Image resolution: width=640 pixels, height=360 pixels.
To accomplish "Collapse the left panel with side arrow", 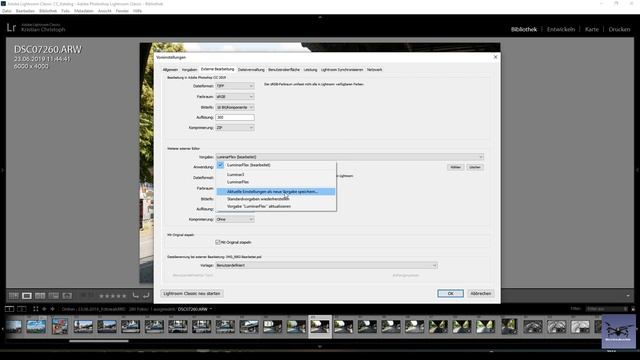I will (2, 170).
